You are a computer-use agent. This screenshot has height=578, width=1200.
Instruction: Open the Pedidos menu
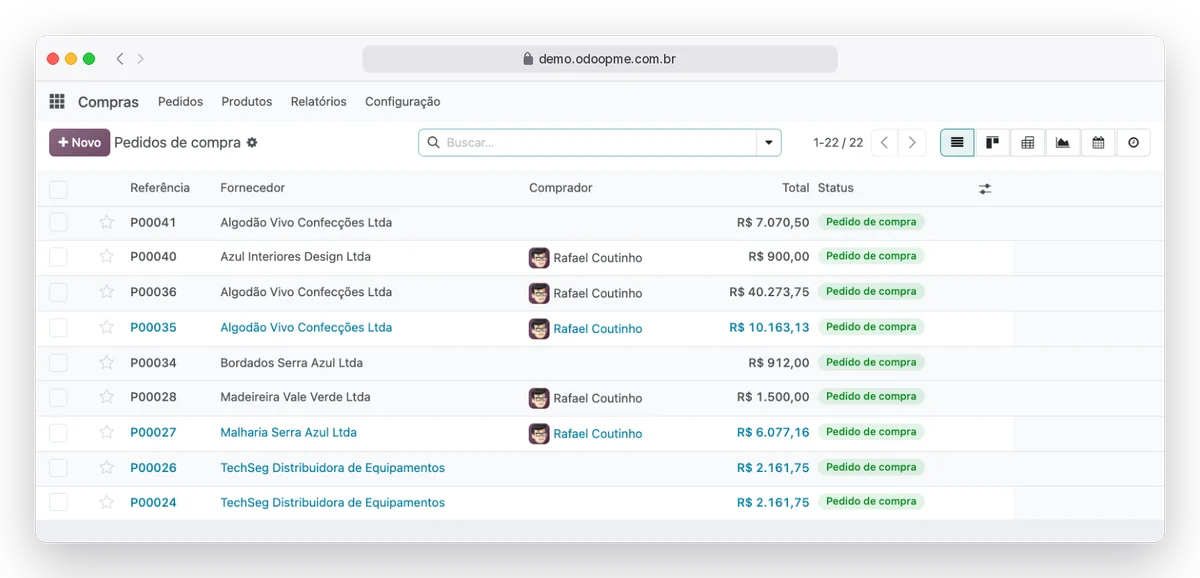[180, 102]
